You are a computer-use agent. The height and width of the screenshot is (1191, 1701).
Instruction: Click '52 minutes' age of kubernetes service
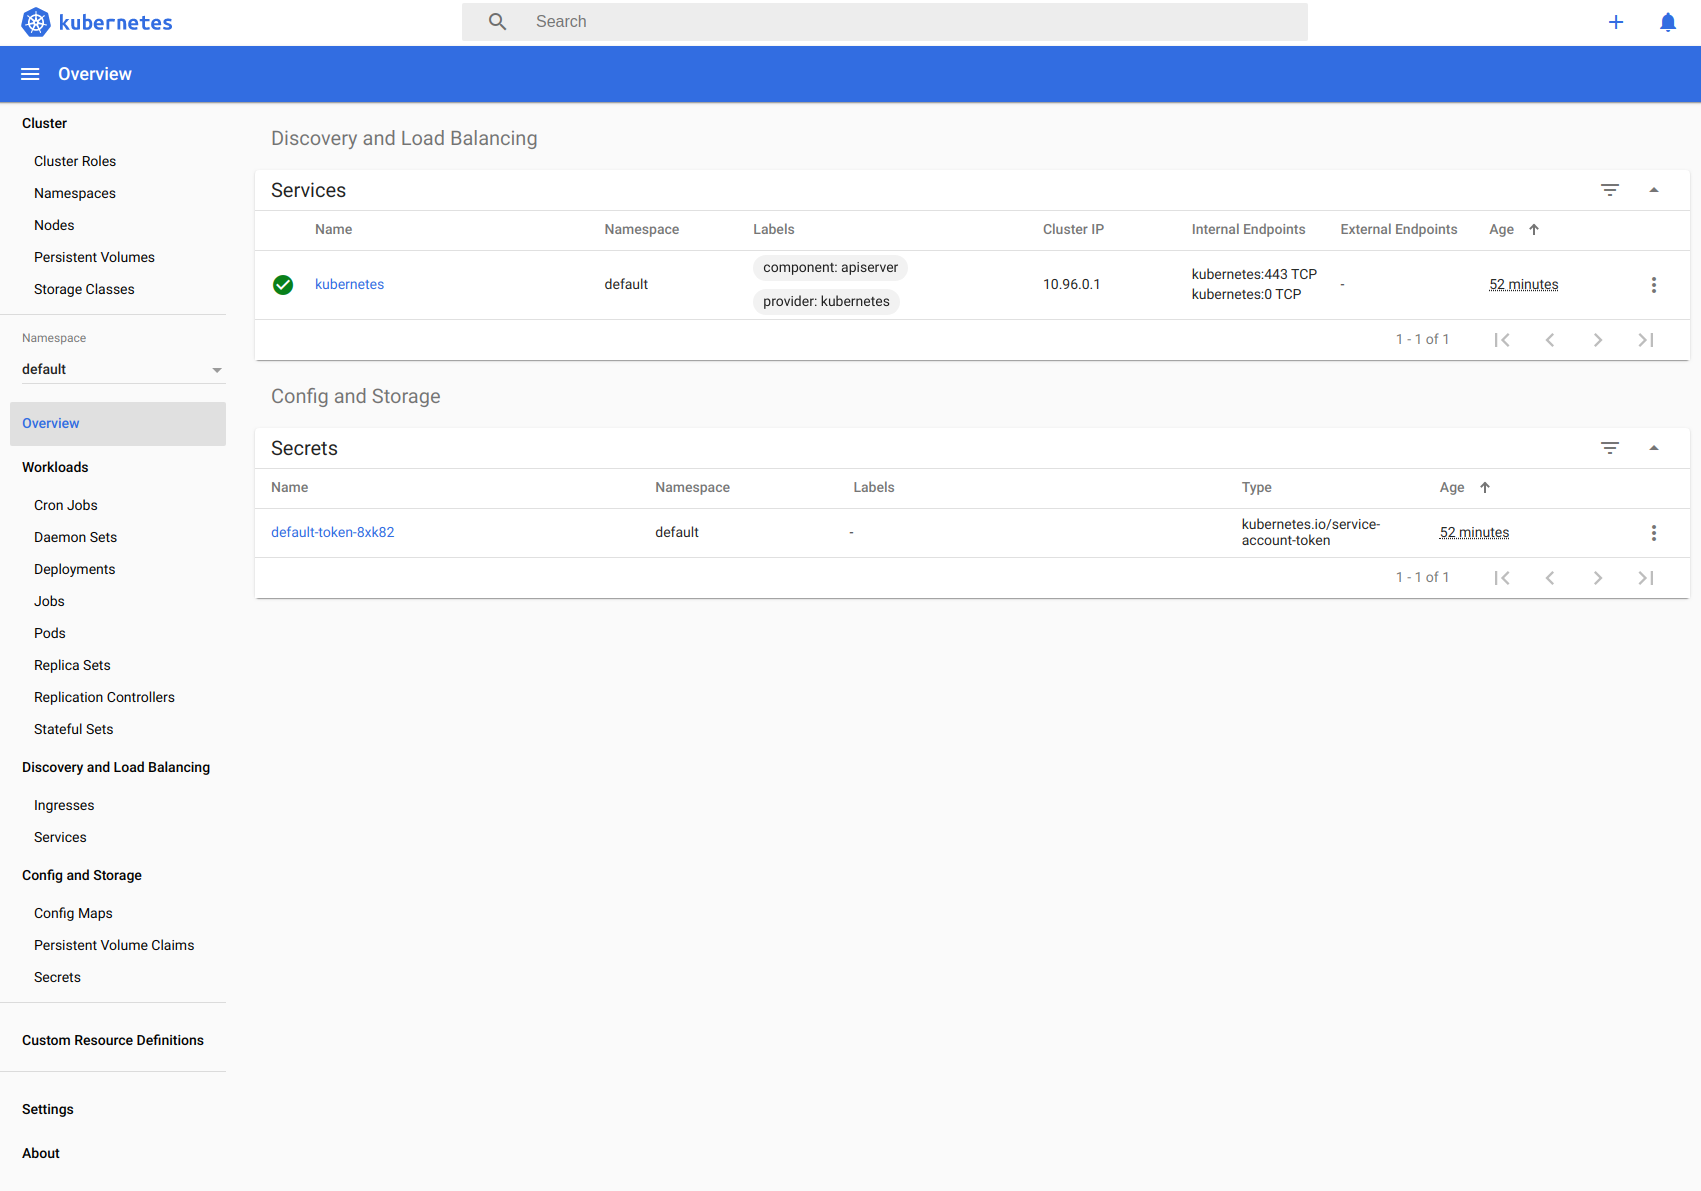pyautogui.click(x=1523, y=285)
